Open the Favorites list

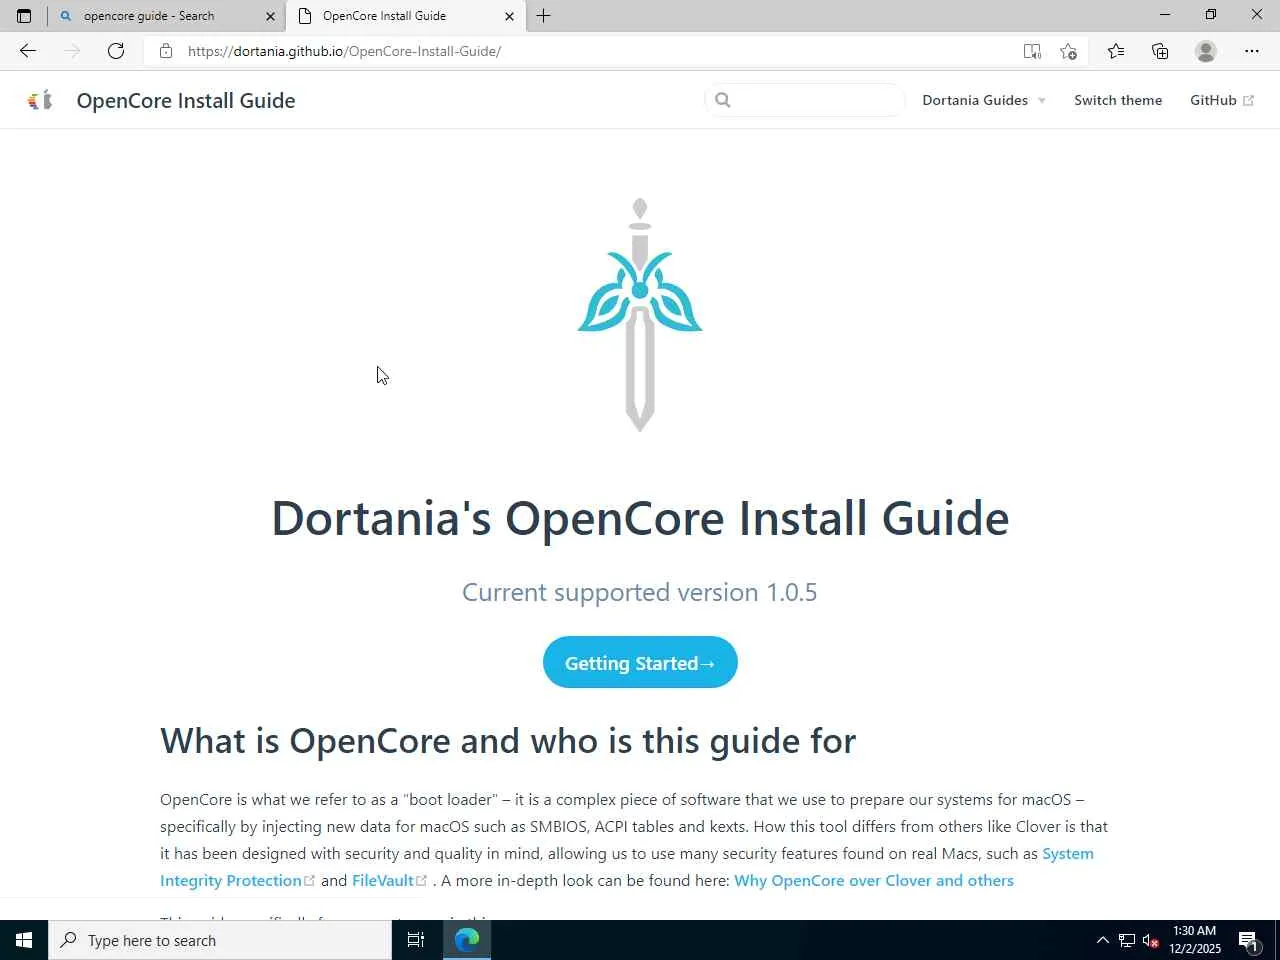[x=1116, y=51]
